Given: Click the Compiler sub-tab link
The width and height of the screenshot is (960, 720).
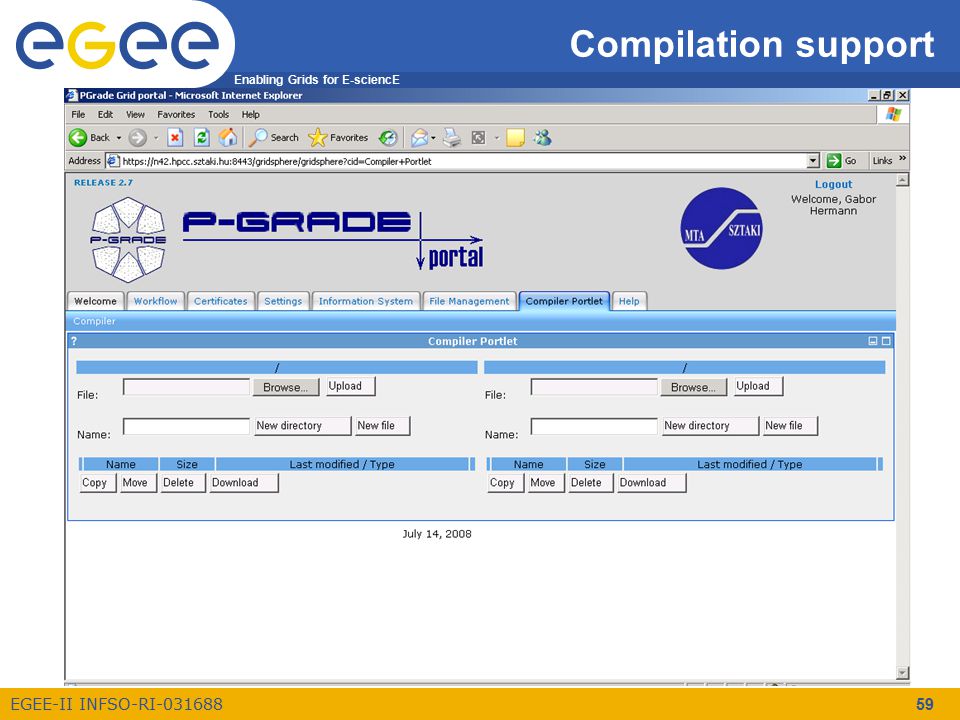Looking at the screenshot, I should 94,321.
